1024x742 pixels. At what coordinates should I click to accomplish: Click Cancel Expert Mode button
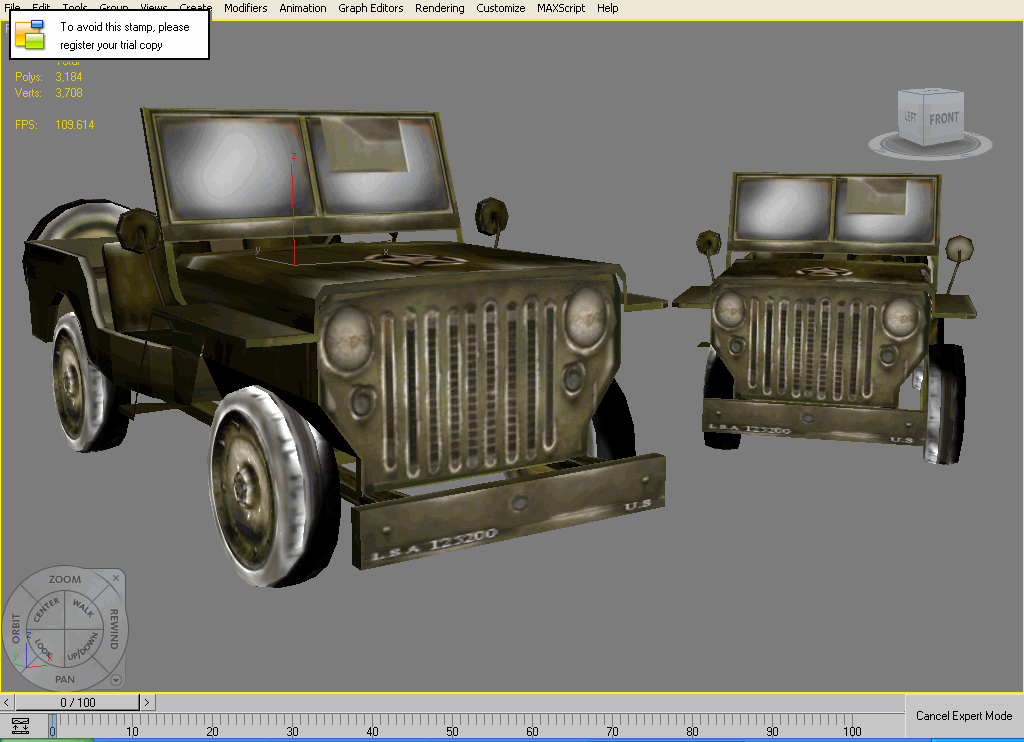[x=964, y=716]
